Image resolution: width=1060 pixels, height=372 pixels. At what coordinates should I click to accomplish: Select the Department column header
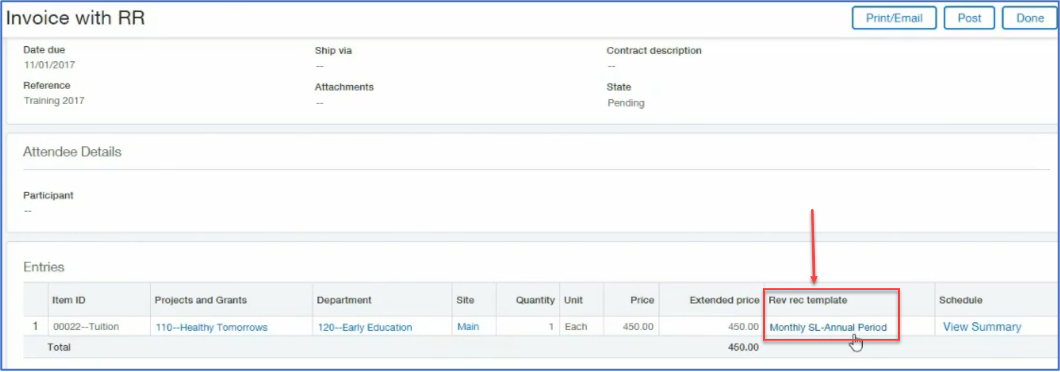point(382,300)
